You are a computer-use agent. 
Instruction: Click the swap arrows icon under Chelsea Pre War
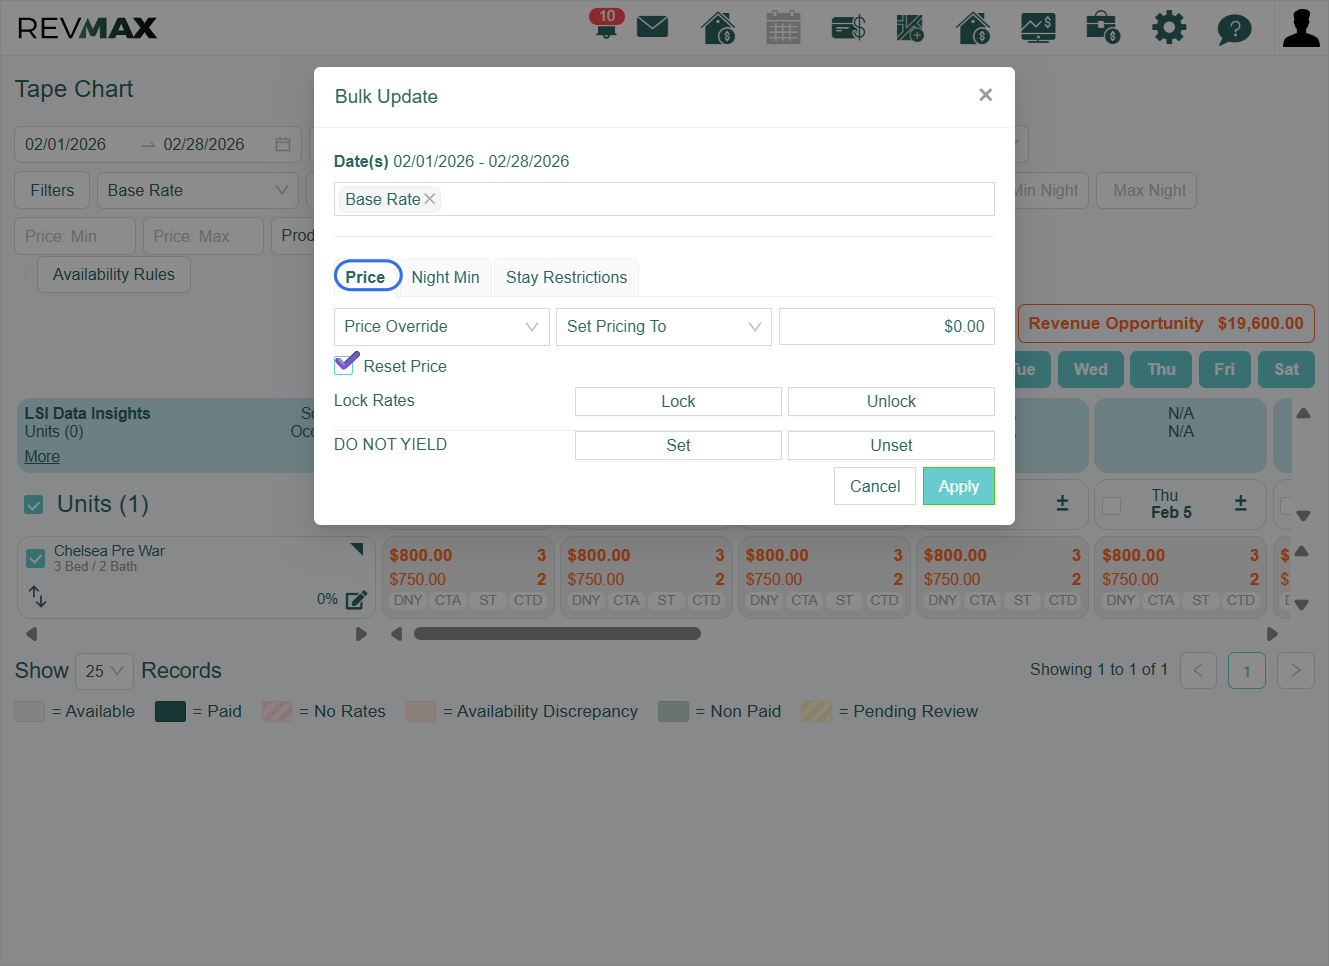(x=38, y=597)
